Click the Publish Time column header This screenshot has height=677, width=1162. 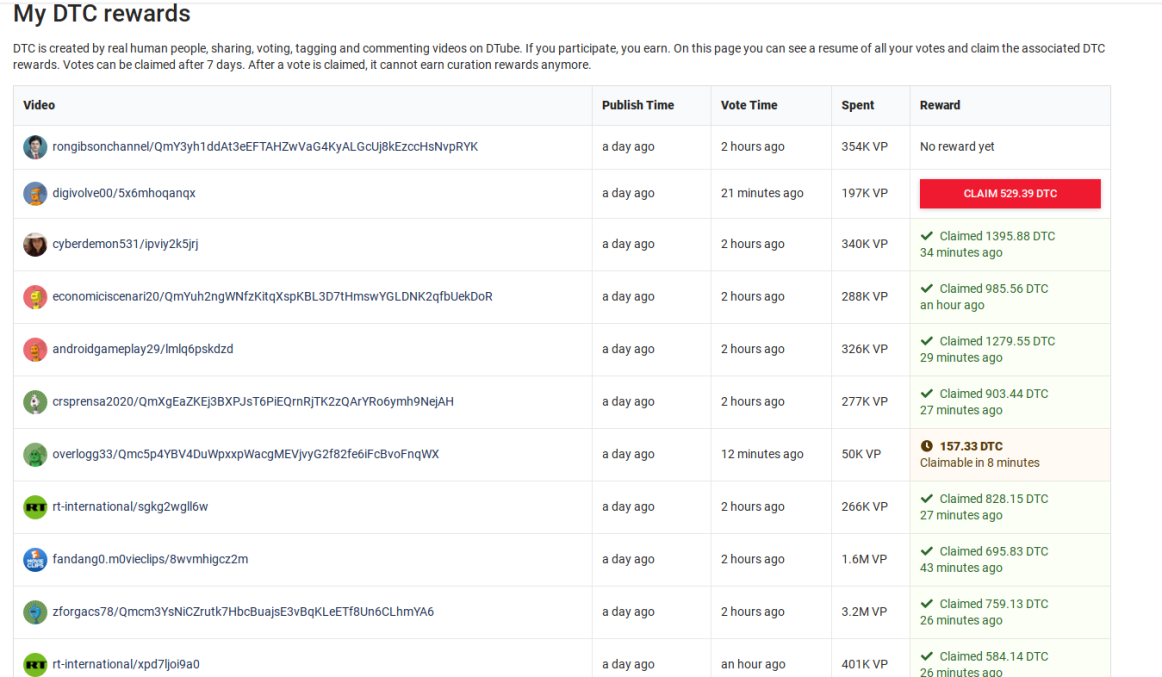638,105
